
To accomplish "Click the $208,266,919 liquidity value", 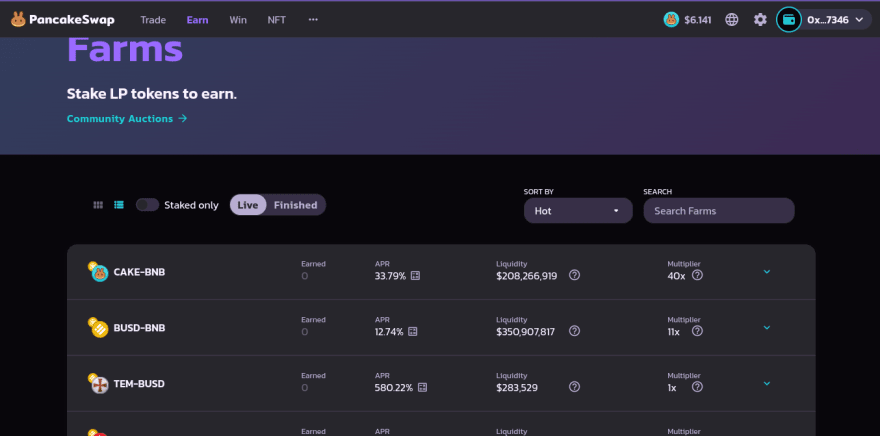I will pos(526,276).
